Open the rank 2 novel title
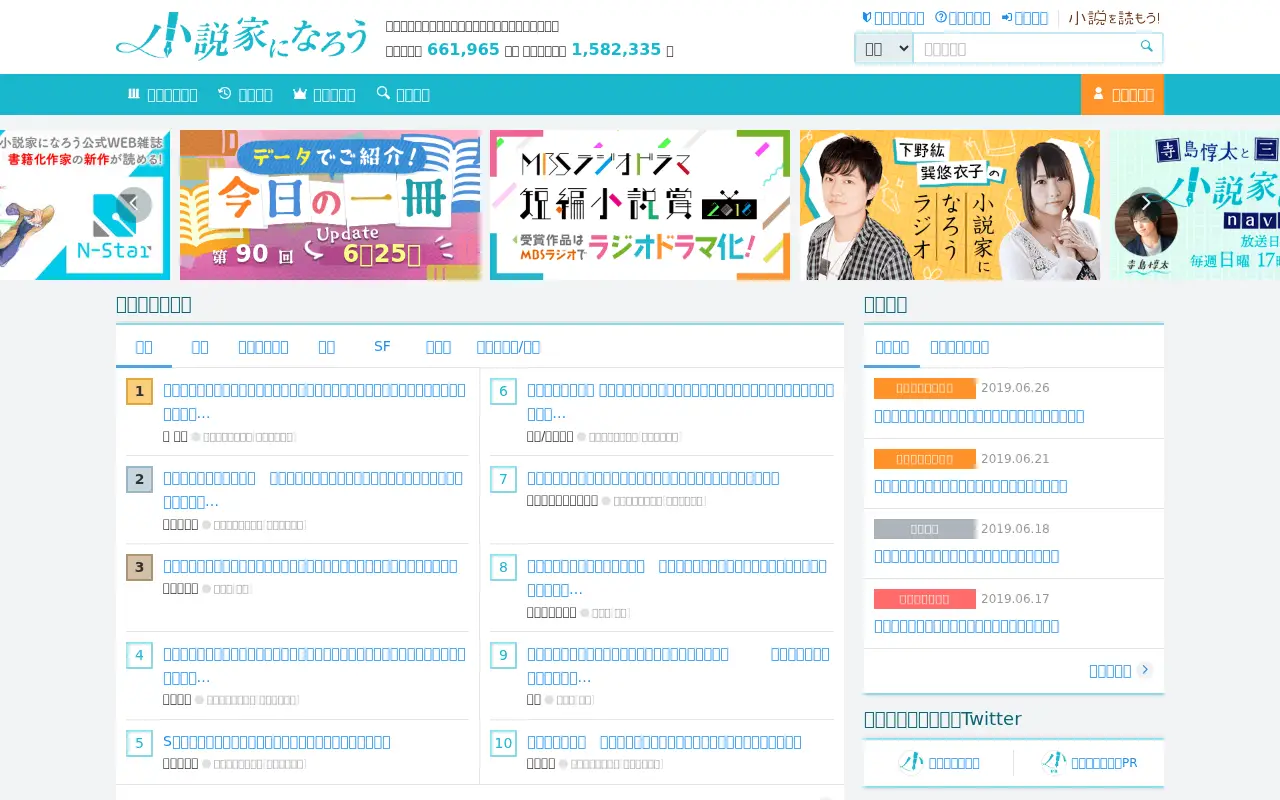Viewport: 1280px width, 800px height. pos(313,489)
